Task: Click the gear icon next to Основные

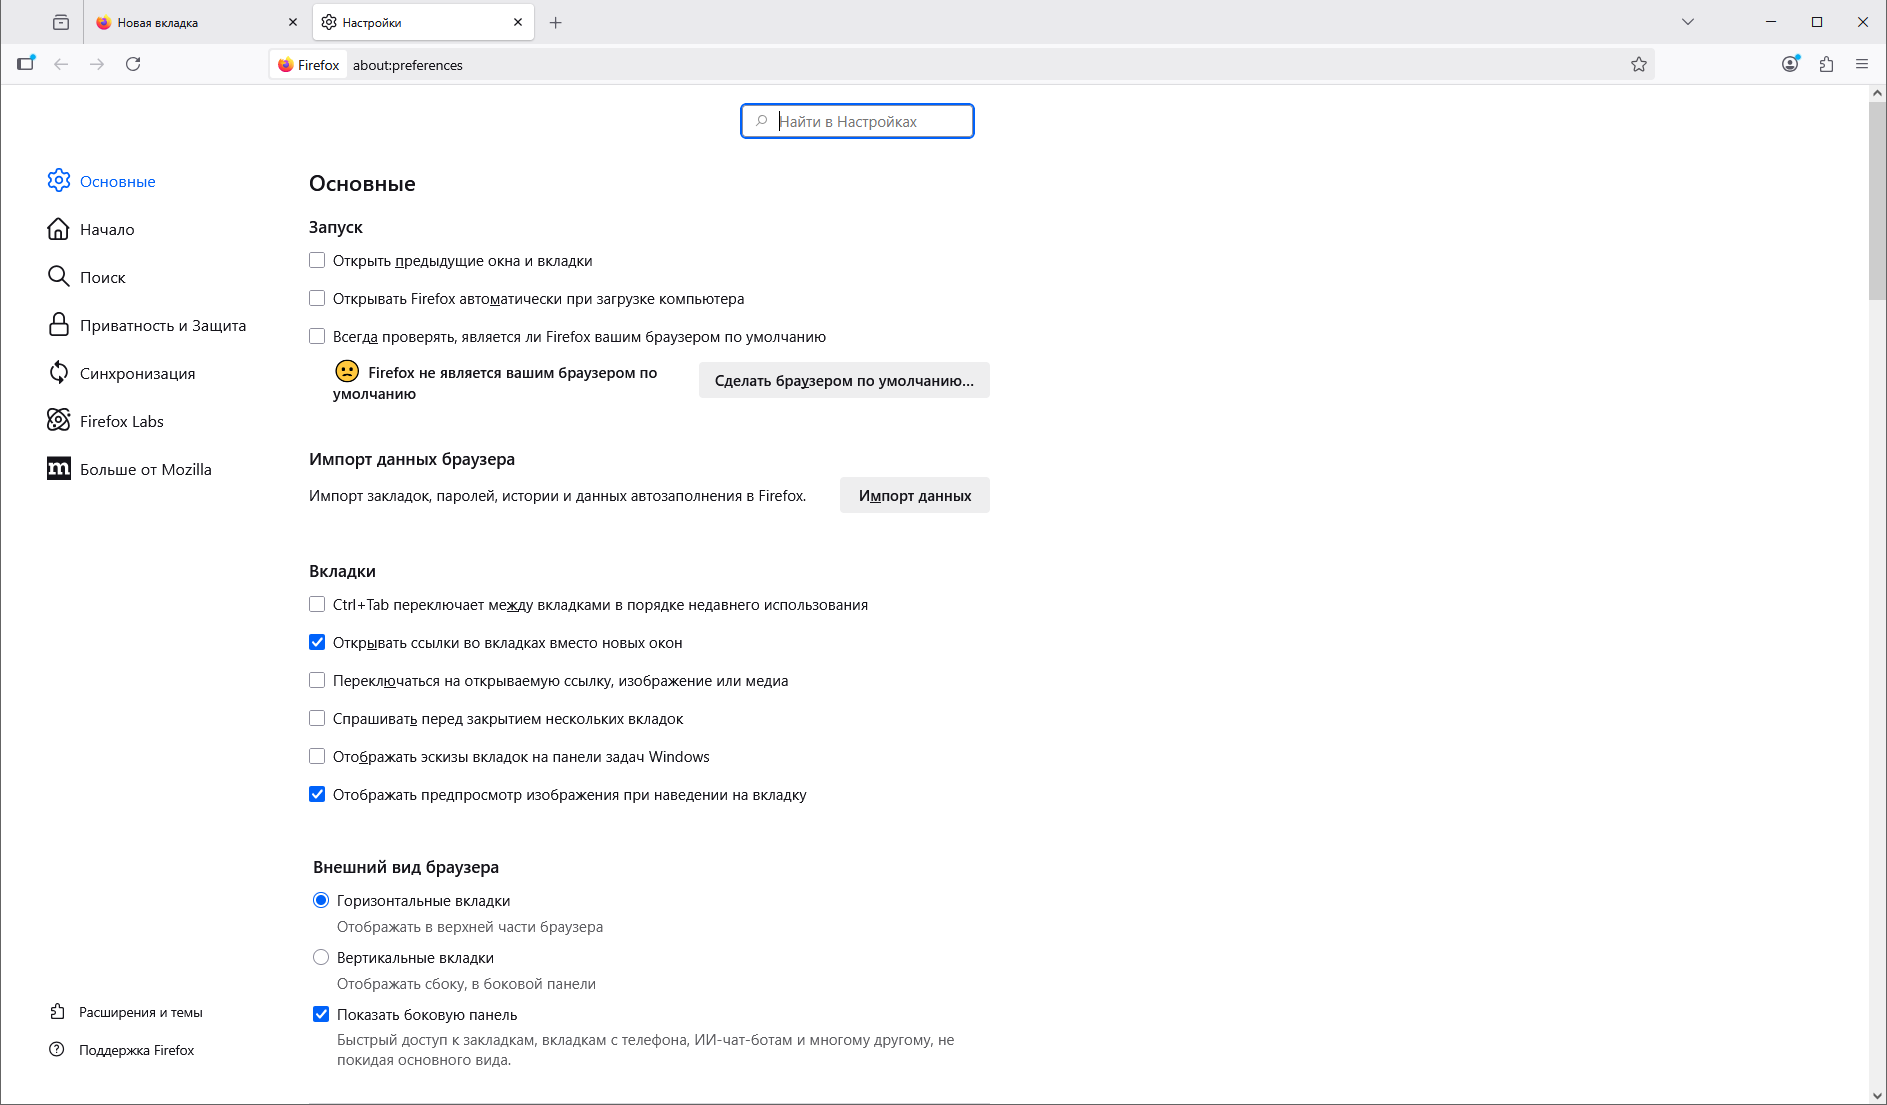Action: click(x=59, y=180)
